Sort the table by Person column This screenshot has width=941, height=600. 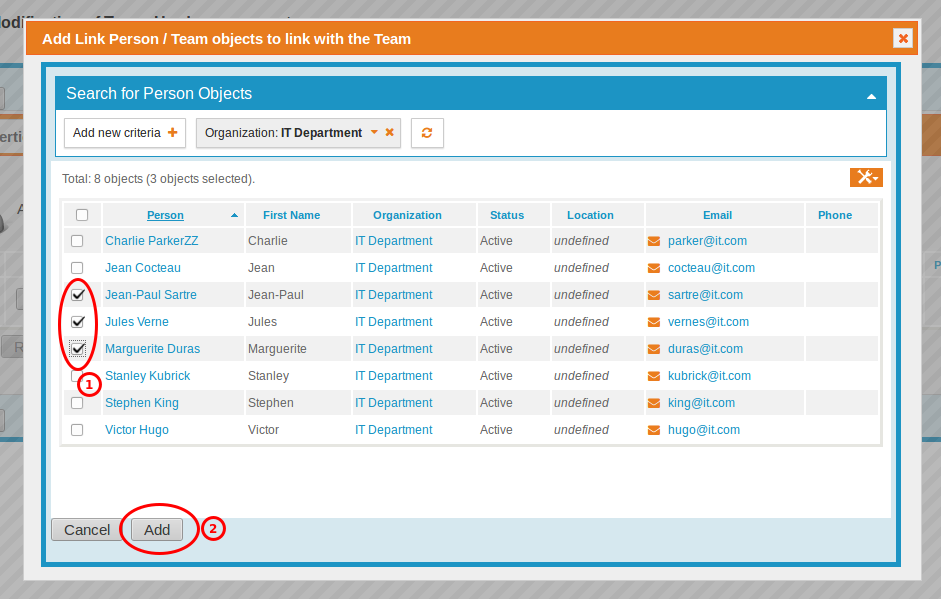tap(165, 214)
